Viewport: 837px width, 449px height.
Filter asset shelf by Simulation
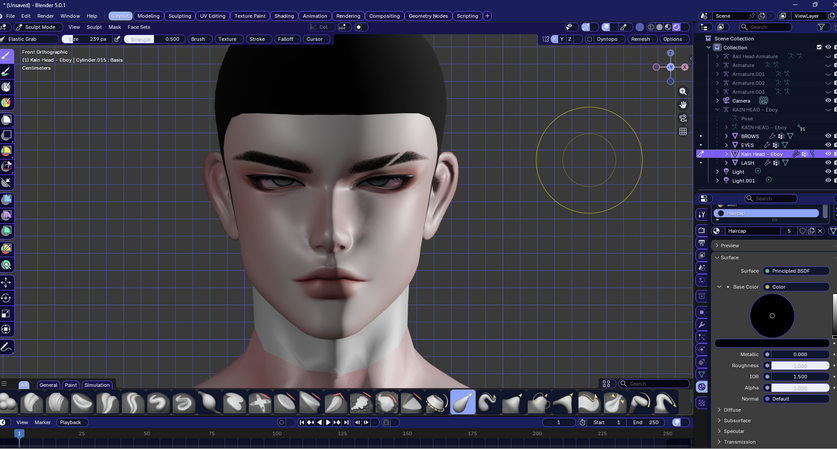tap(97, 385)
